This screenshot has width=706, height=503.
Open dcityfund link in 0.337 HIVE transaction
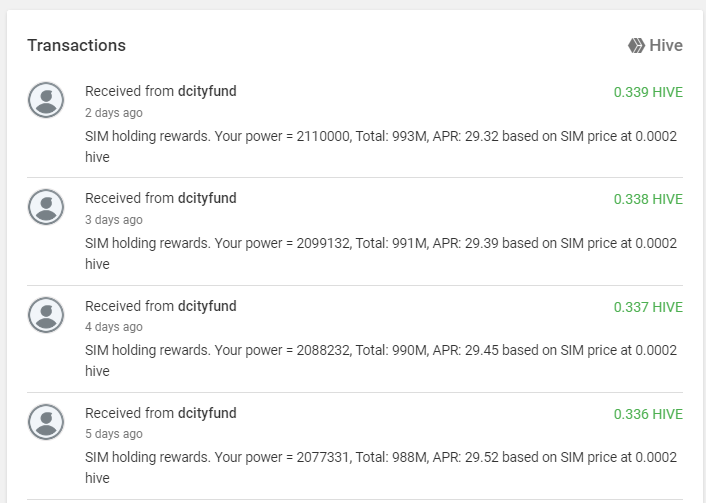(207, 306)
